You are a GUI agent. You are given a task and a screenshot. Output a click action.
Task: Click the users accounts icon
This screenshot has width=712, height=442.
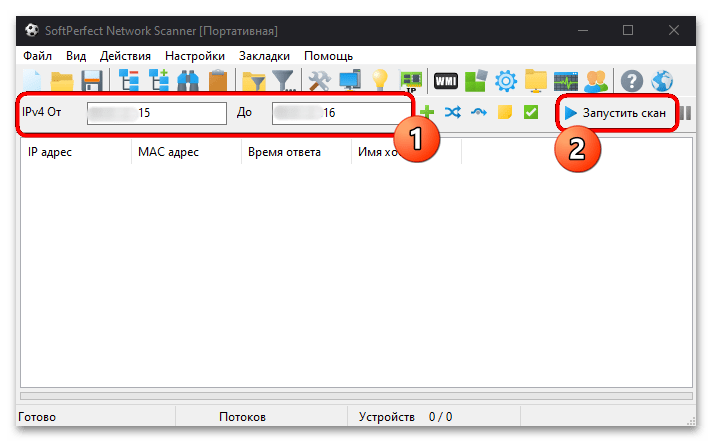click(x=596, y=81)
